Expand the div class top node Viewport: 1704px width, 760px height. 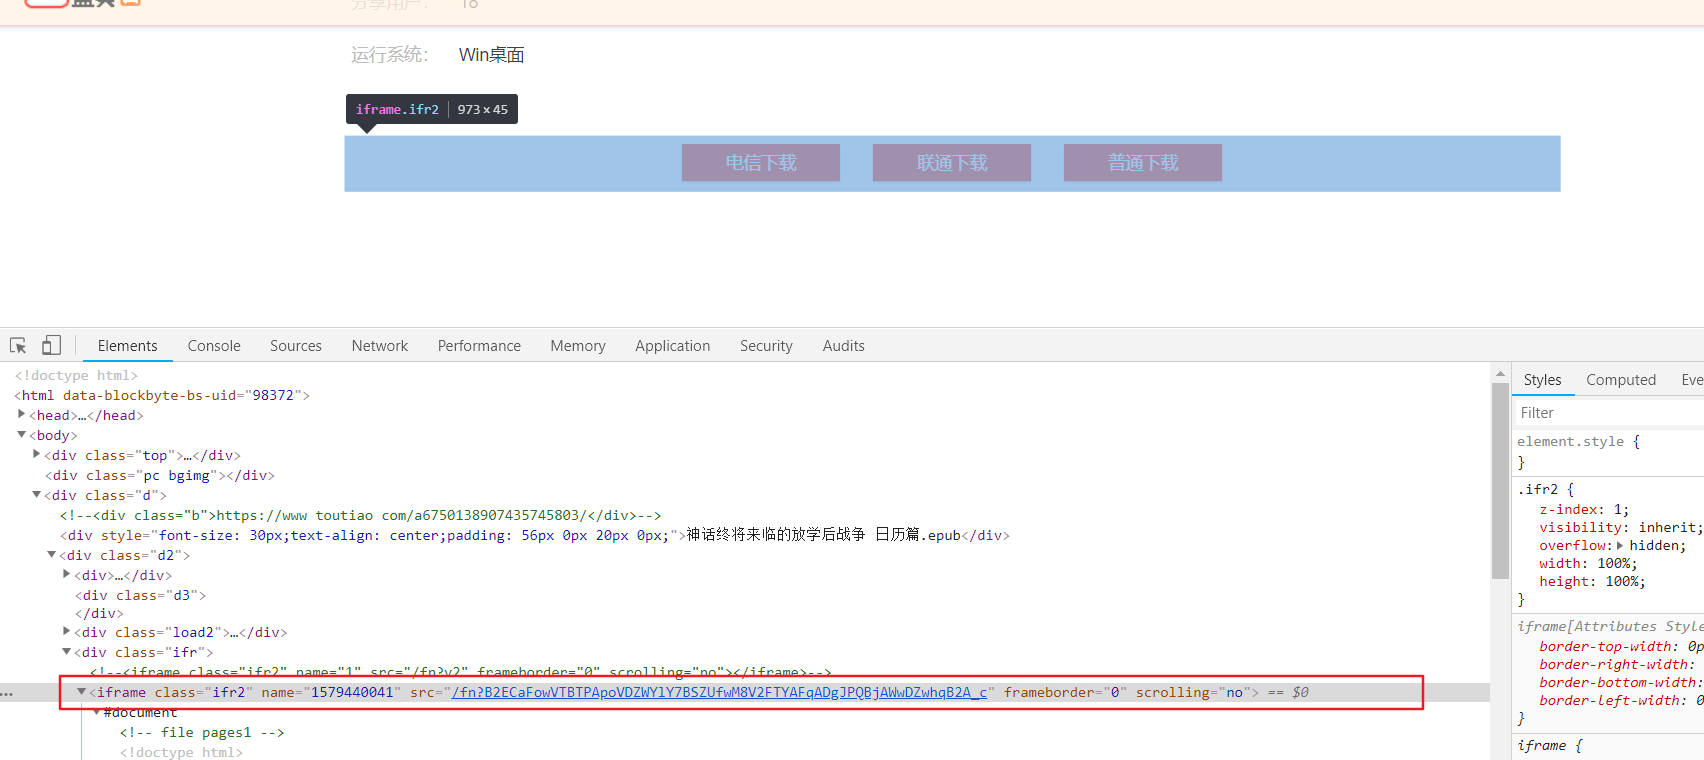pos(37,454)
